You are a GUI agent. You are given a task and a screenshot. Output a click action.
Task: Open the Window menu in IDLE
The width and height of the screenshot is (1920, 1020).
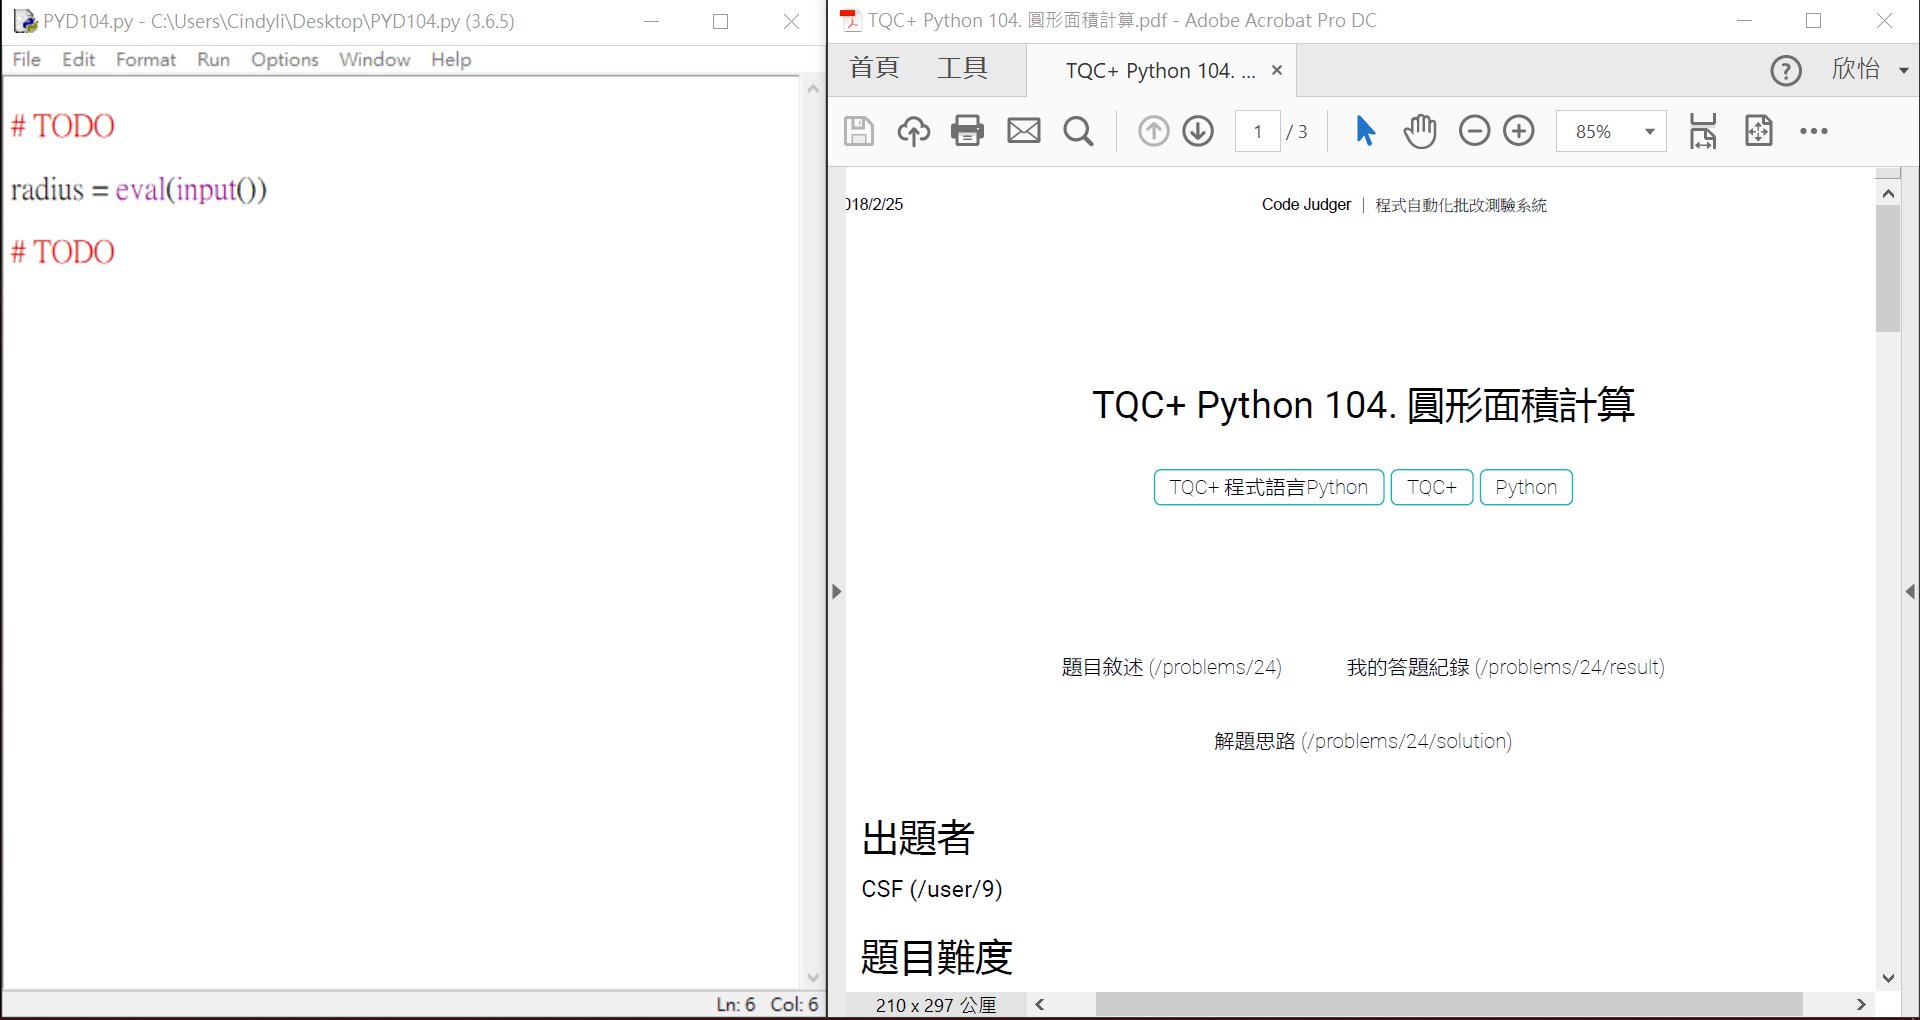375,59
